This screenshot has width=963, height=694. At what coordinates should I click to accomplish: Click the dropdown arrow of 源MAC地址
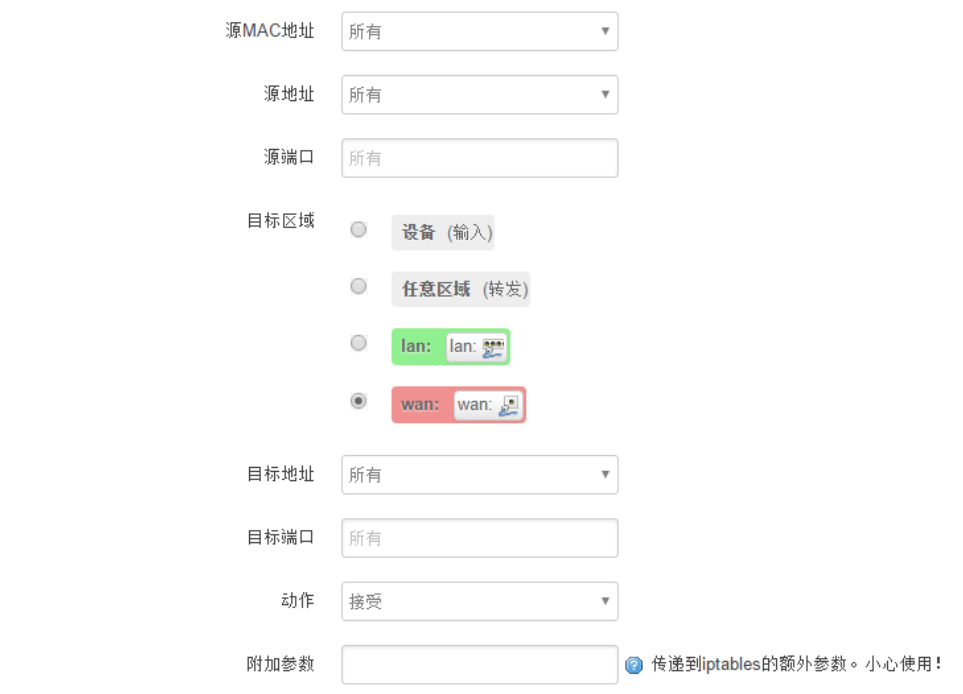click(x=605, y=31)
